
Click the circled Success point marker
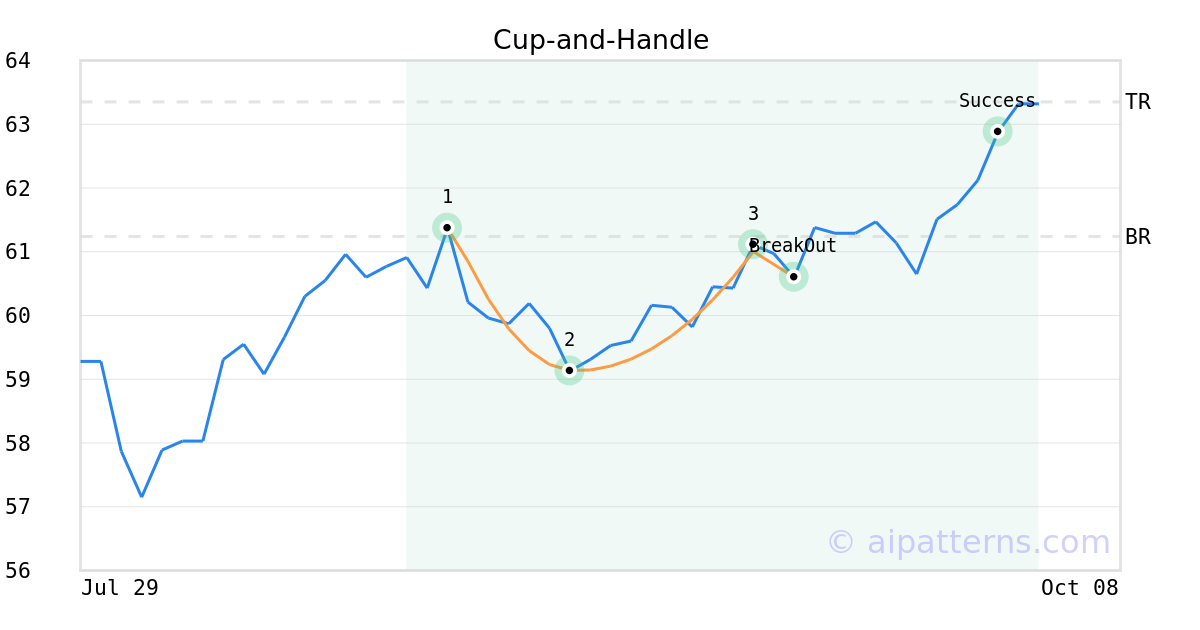pos(997,131)
